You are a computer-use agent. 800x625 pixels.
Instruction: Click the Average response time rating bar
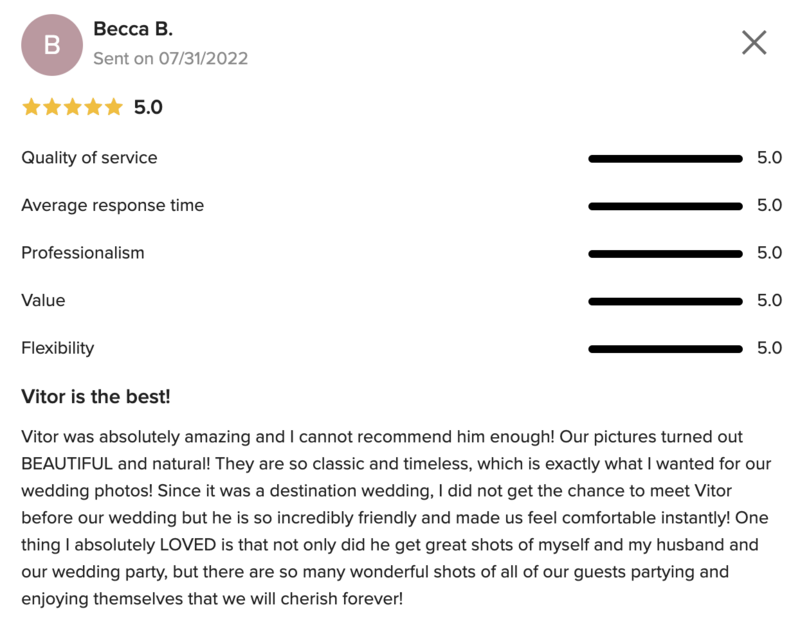(x=665, y=206)
